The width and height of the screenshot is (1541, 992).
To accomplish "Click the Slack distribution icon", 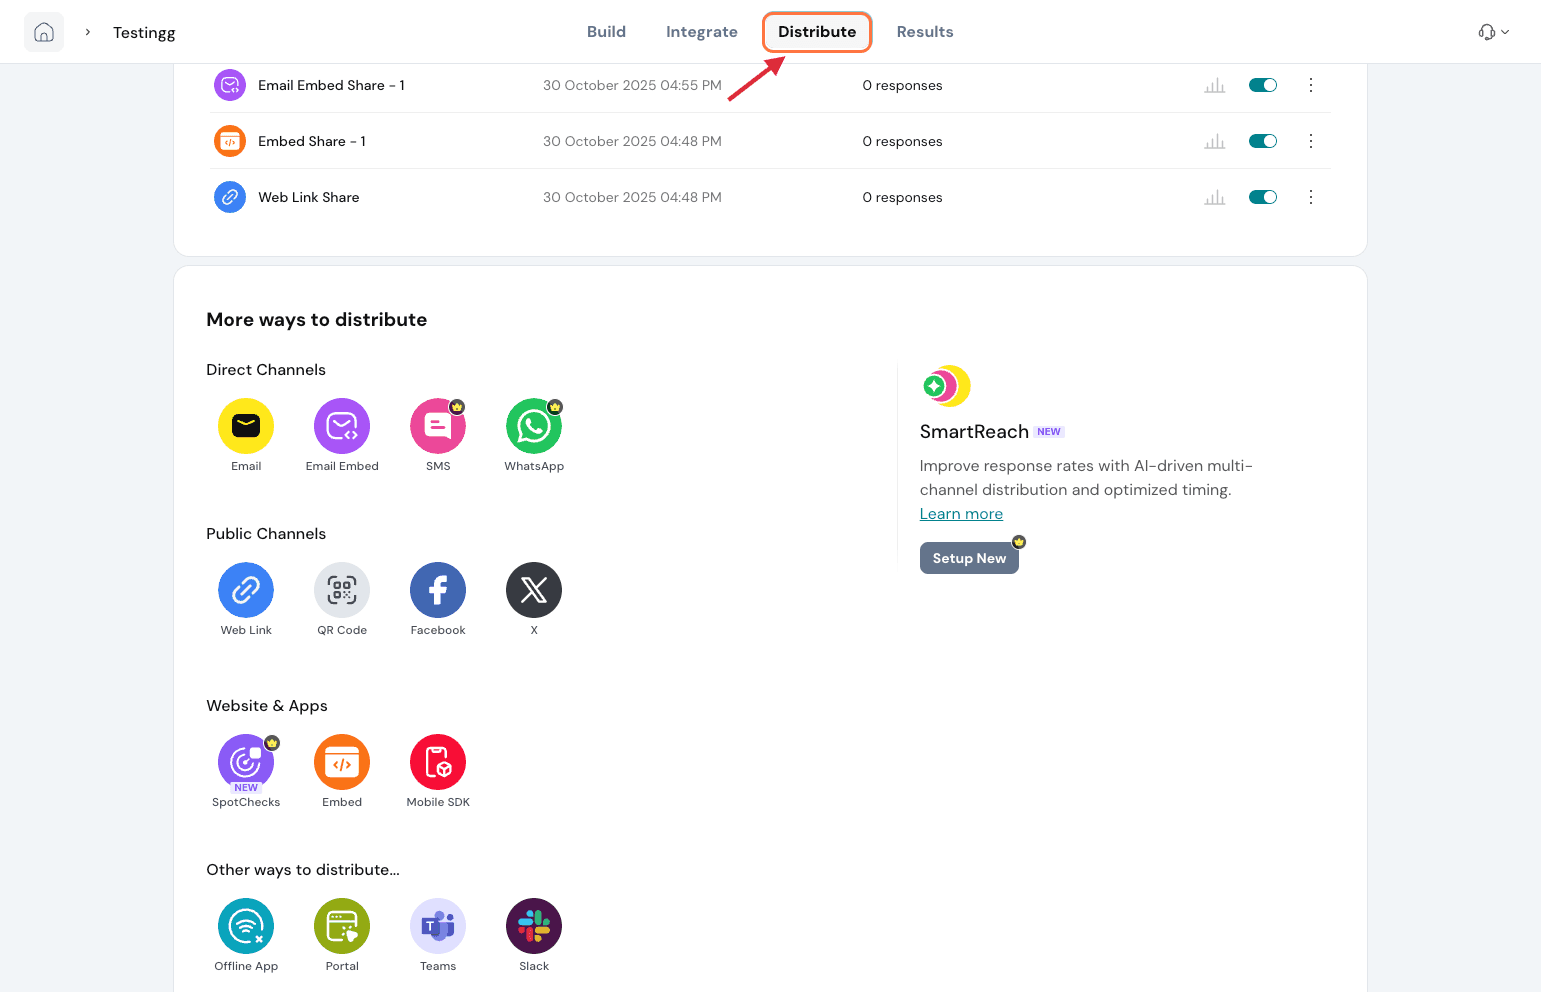I will coord(533,927).
